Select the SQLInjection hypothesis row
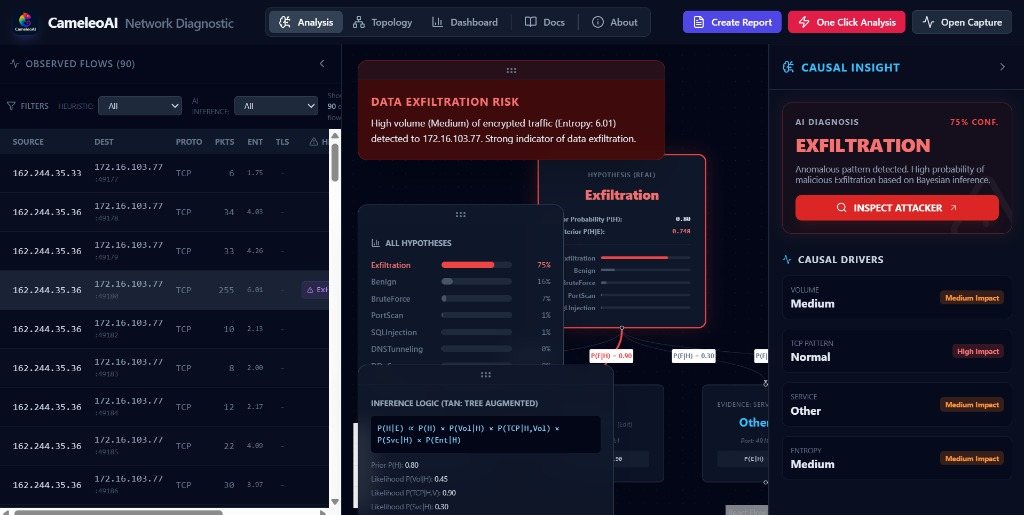The height and width of the screenshot is (515, 1024). (x=460, y=332)
